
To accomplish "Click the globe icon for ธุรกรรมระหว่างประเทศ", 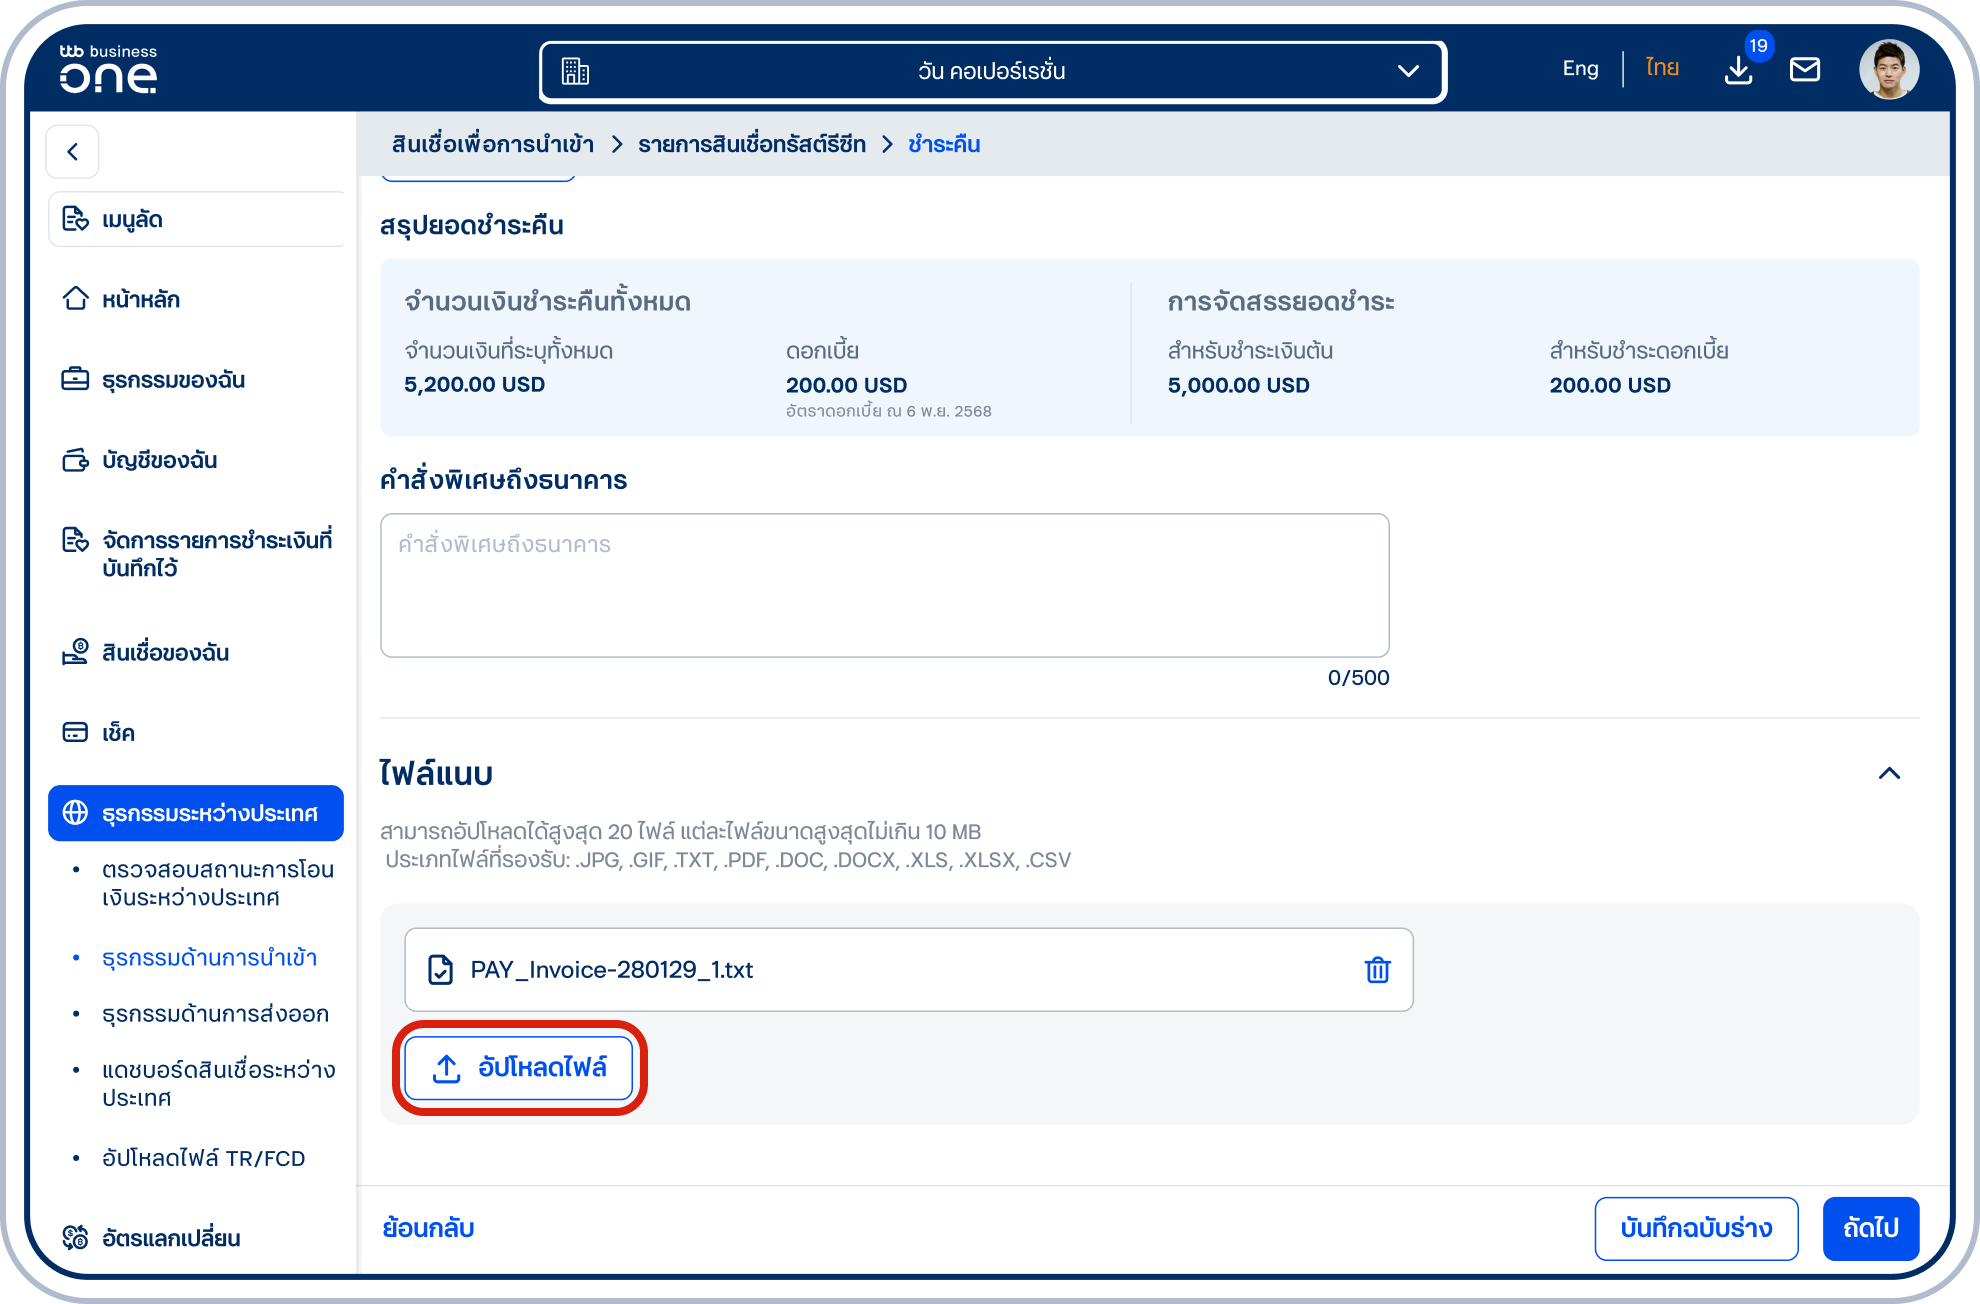I will click(x=75, y=813).
